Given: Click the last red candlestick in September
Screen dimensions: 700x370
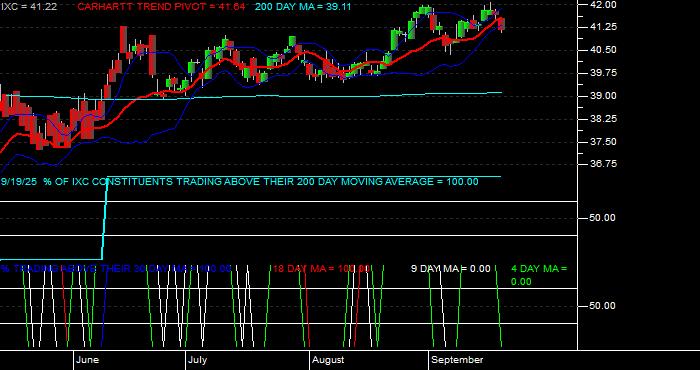Looking at the screenshot, I should [x=502, y=24].
